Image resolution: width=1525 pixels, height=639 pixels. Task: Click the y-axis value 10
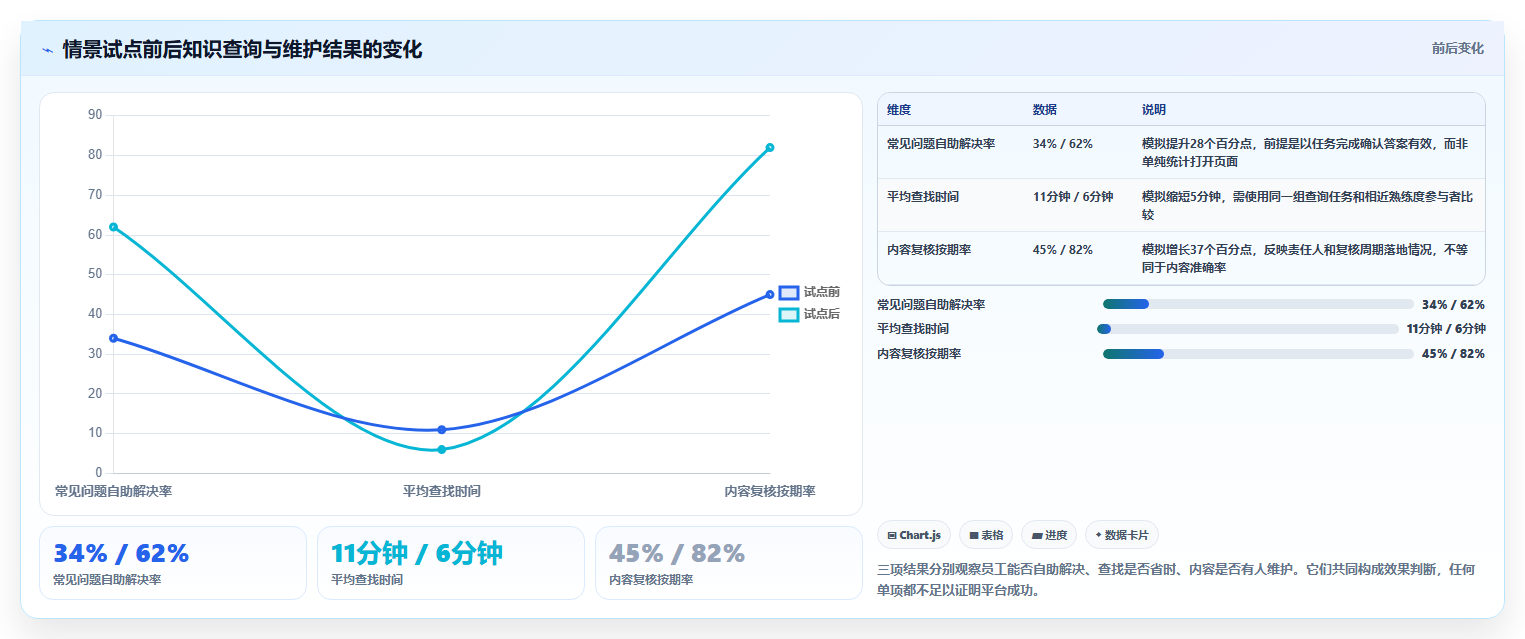95,433
